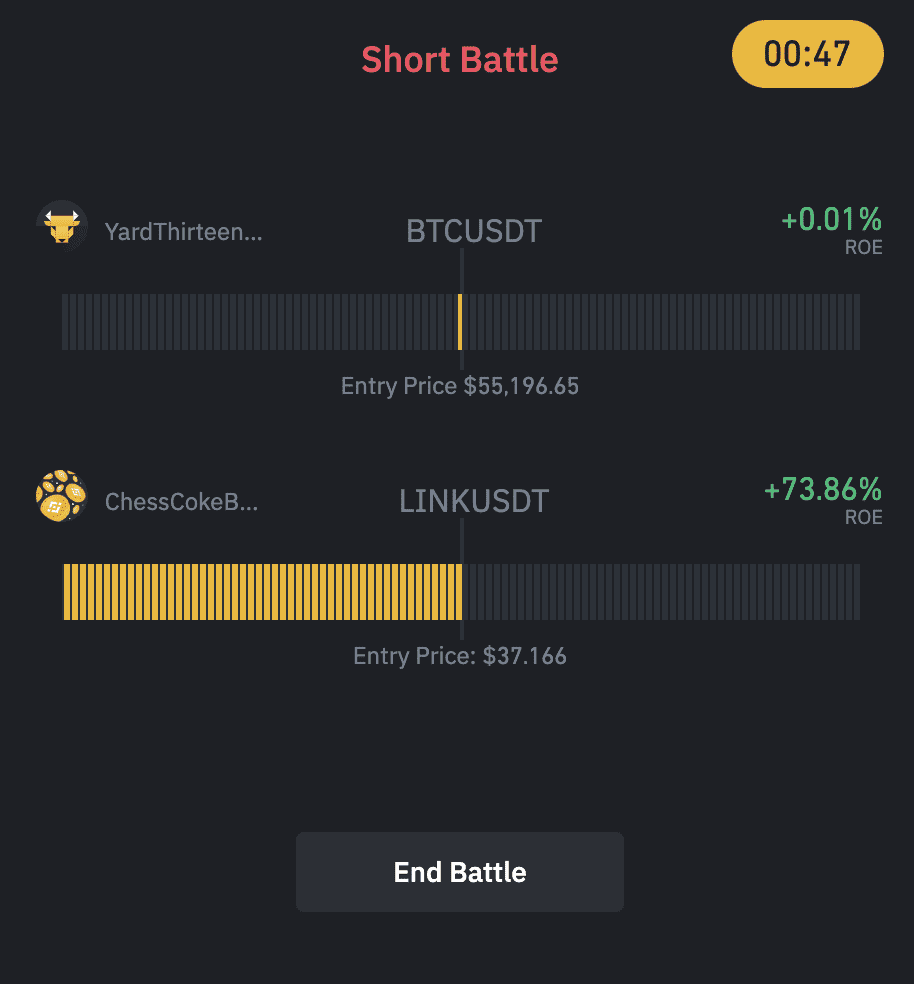Click the Entry Price $55,196.65 text
Screen dimensions: 914x984
click(460, 386)
